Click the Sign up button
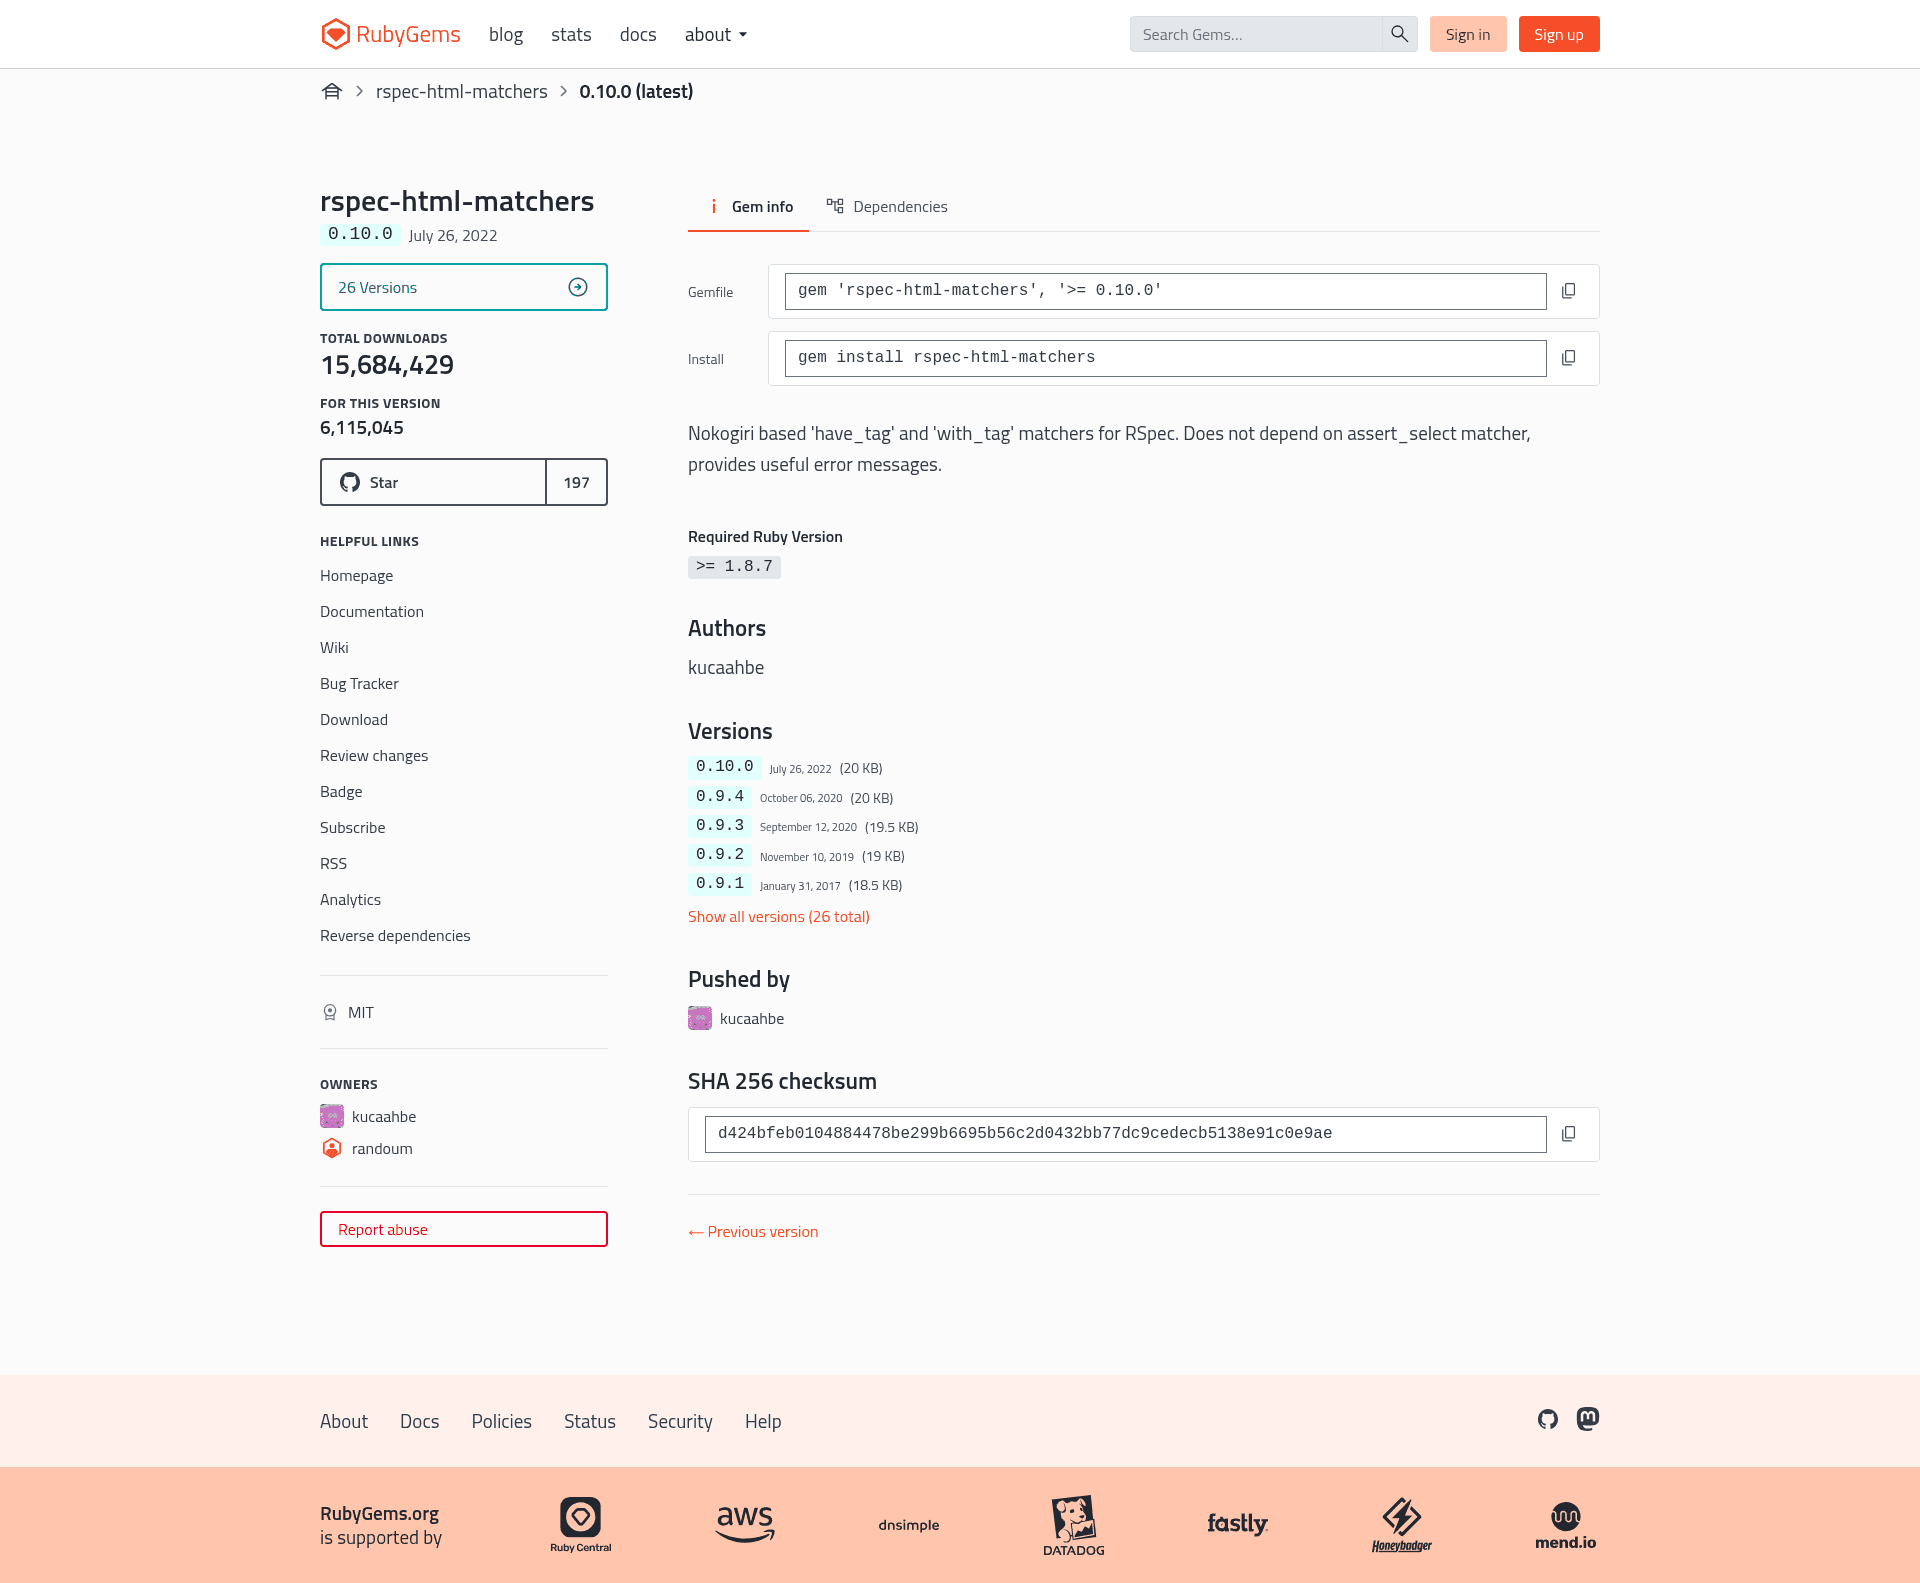The image size is (1920, 1583). coord(1559,34)
